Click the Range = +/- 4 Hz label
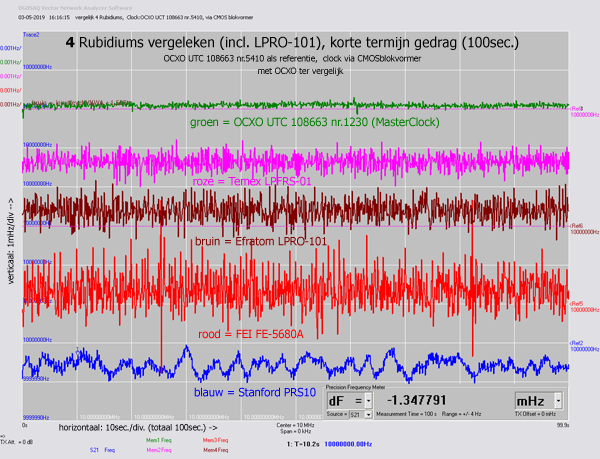This screenshot has height=459, width=600. (461, 414)
